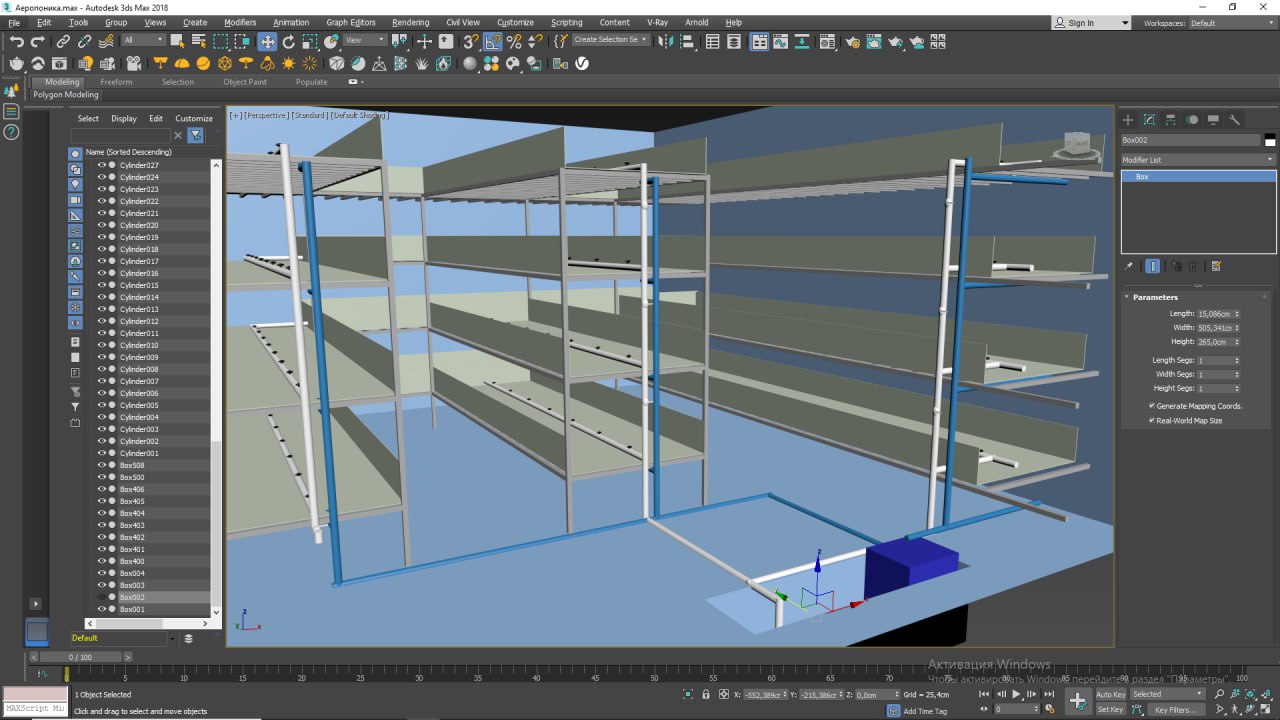
Task: Toggle visibility of Box508
Action: 101,465
